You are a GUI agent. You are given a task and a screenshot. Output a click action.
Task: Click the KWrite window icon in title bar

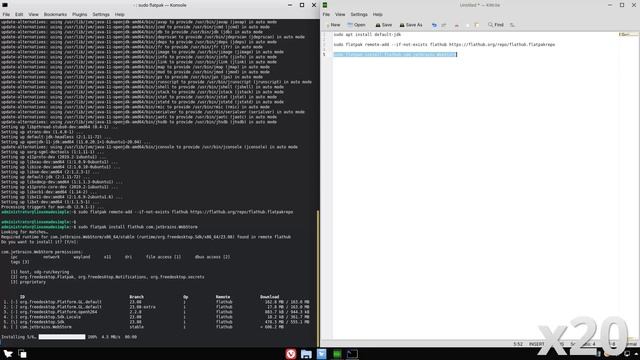tap(325, 5)
